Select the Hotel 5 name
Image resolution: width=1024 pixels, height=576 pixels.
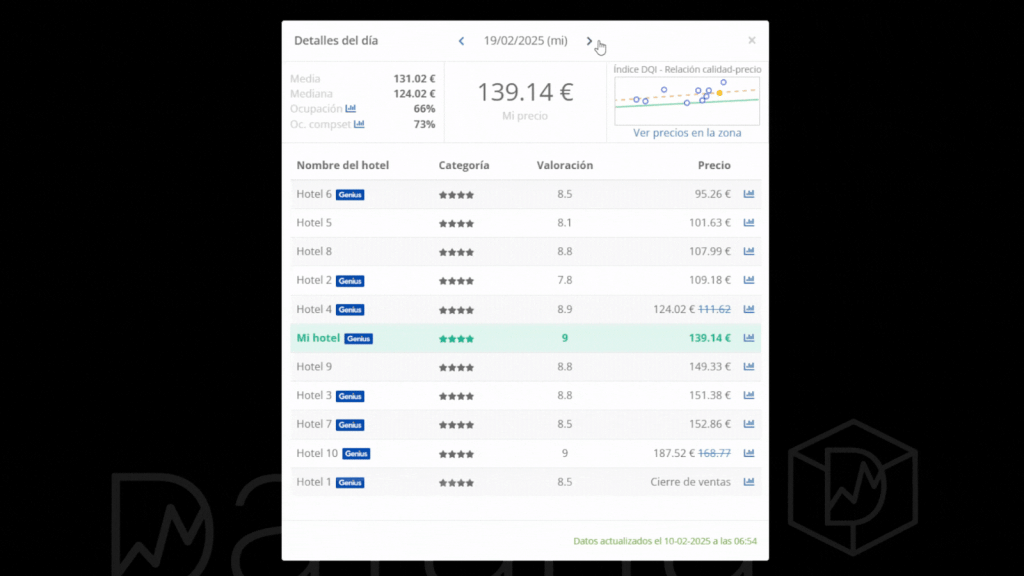click(314, 223)
